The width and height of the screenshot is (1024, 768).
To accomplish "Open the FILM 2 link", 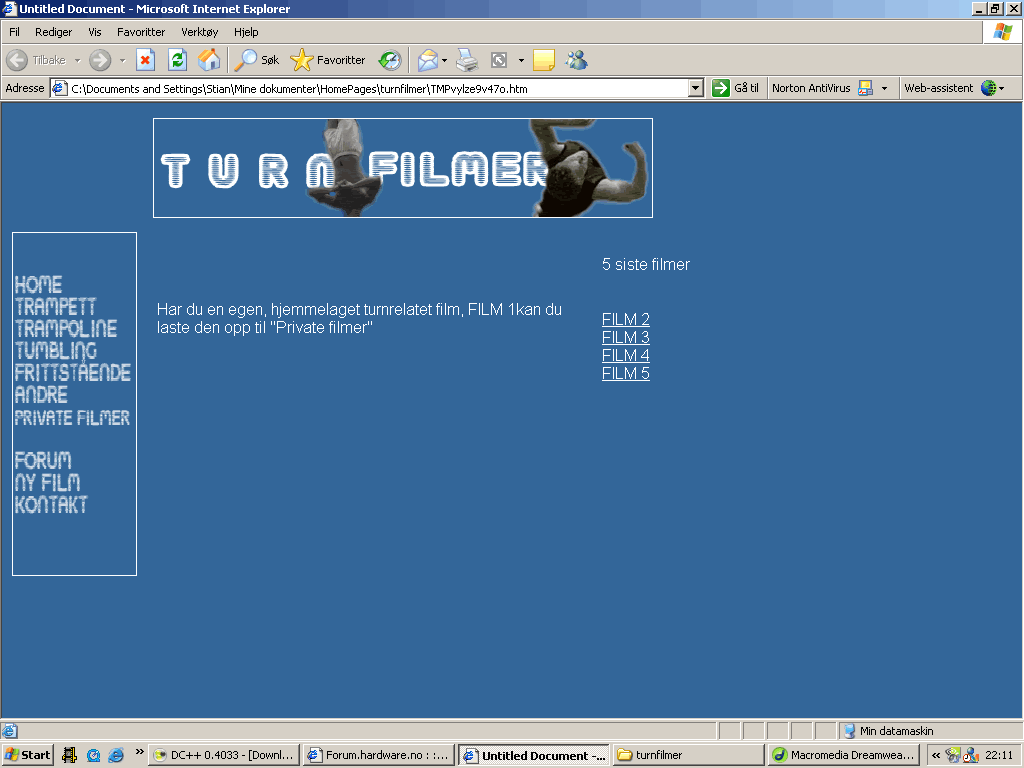I will pos(626,319).
